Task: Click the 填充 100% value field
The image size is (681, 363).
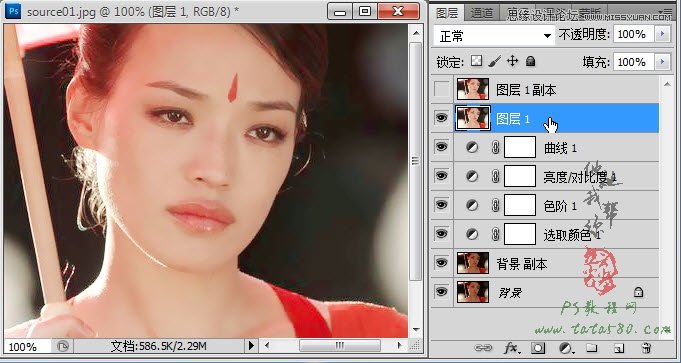Action: [x=634, y=62]
